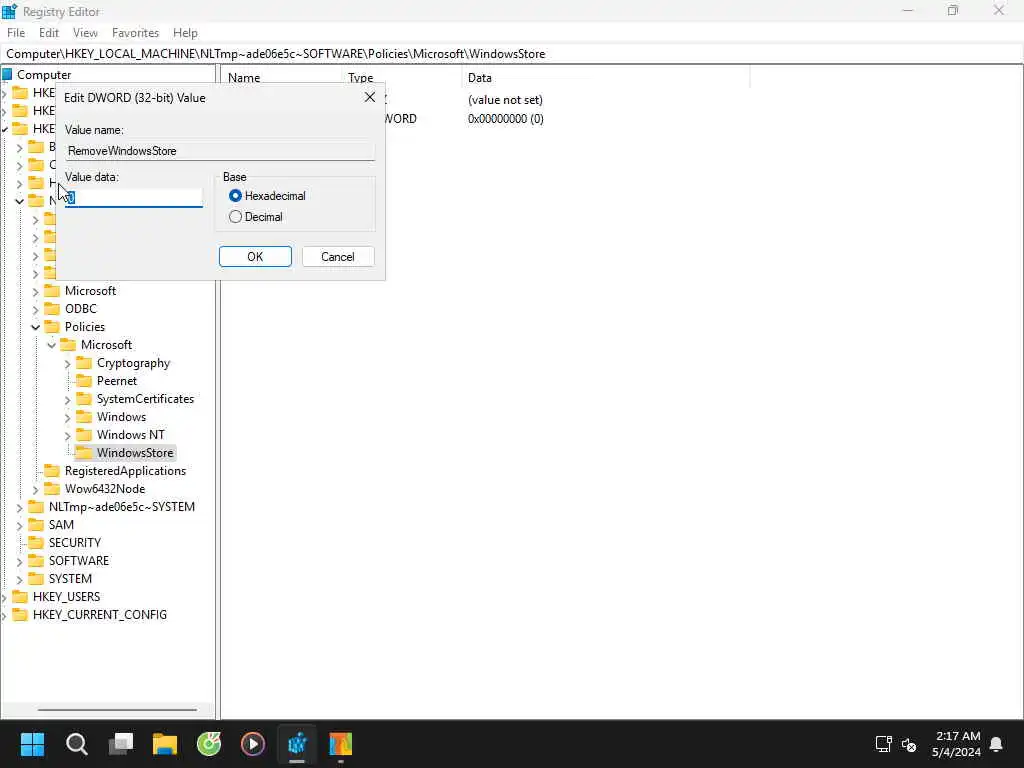Expand the SystemCertificates key
This screenshot has width=1024, height=768.
click(68, 400)
